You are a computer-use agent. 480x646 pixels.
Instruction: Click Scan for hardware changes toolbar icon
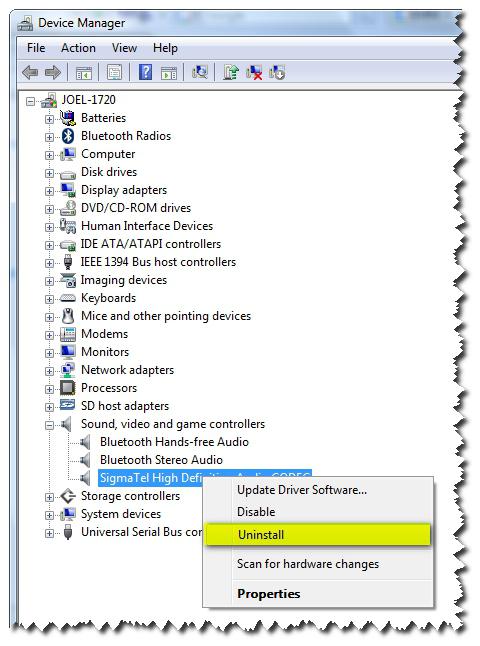coord(200,73)
